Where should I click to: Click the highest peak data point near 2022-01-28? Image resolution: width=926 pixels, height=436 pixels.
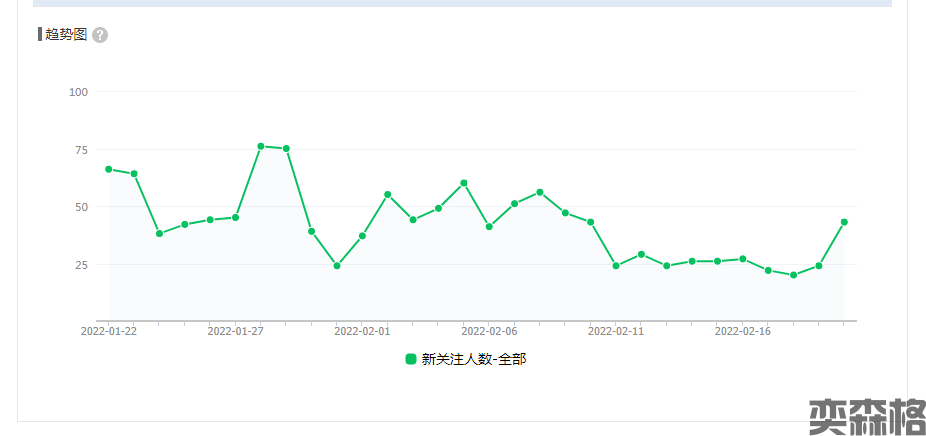[261, 146]
